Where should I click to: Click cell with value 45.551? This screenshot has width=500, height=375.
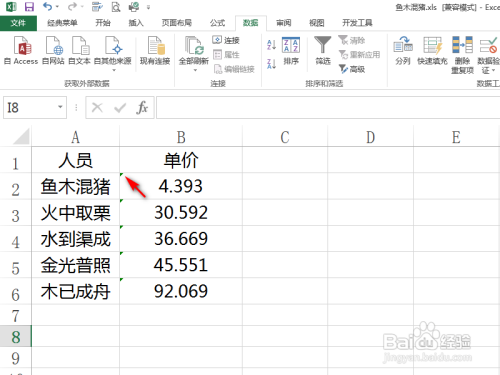coord(181,265)
